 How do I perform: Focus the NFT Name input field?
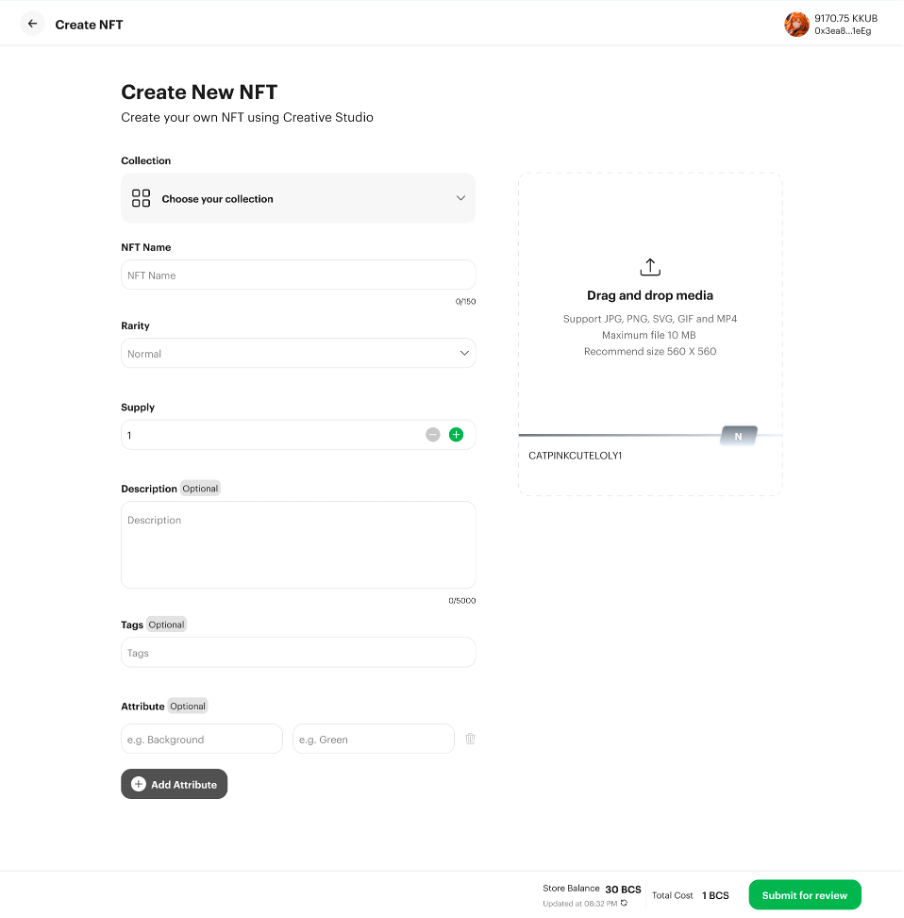point(298,275)
